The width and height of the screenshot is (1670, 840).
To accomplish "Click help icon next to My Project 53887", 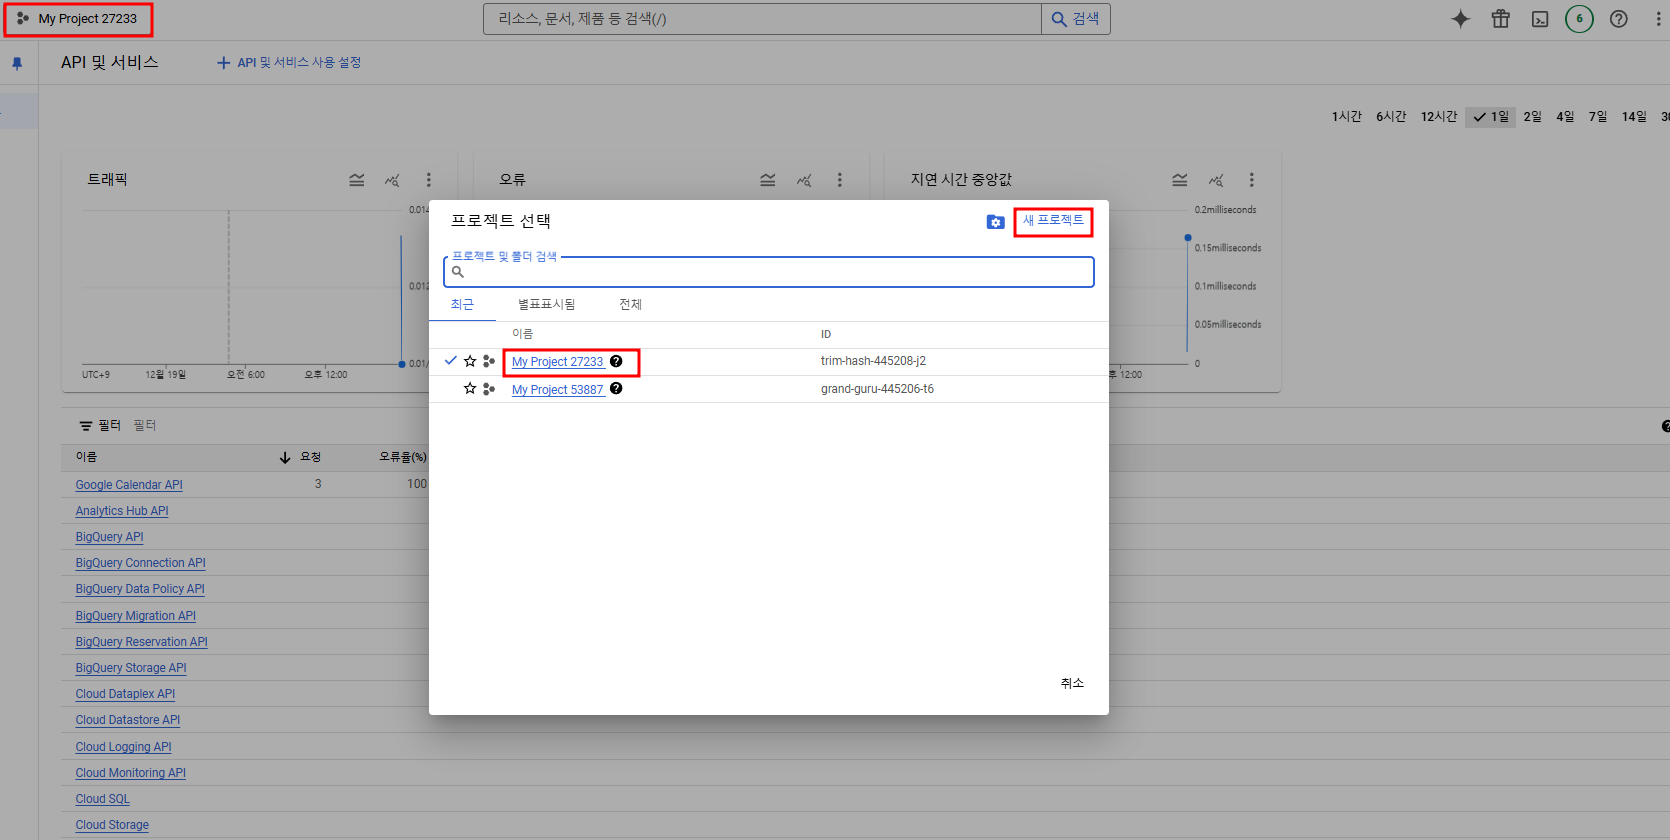I will click(x=616, y=388).
